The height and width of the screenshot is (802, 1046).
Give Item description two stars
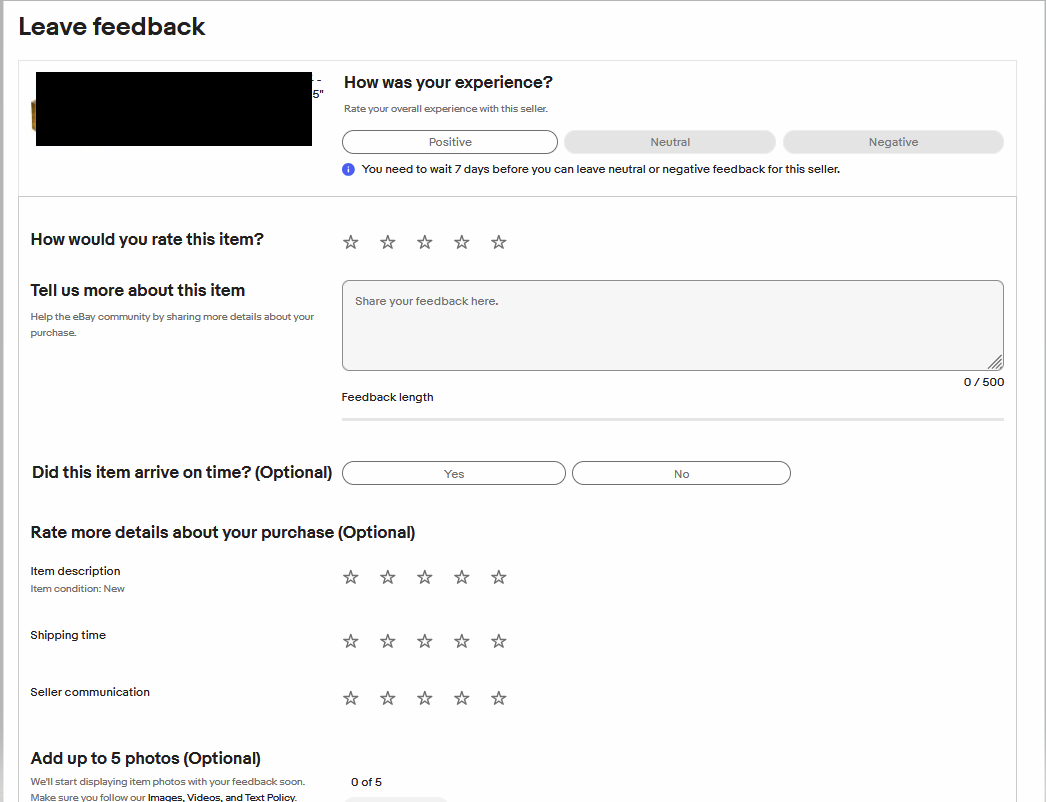coord(388,577)
